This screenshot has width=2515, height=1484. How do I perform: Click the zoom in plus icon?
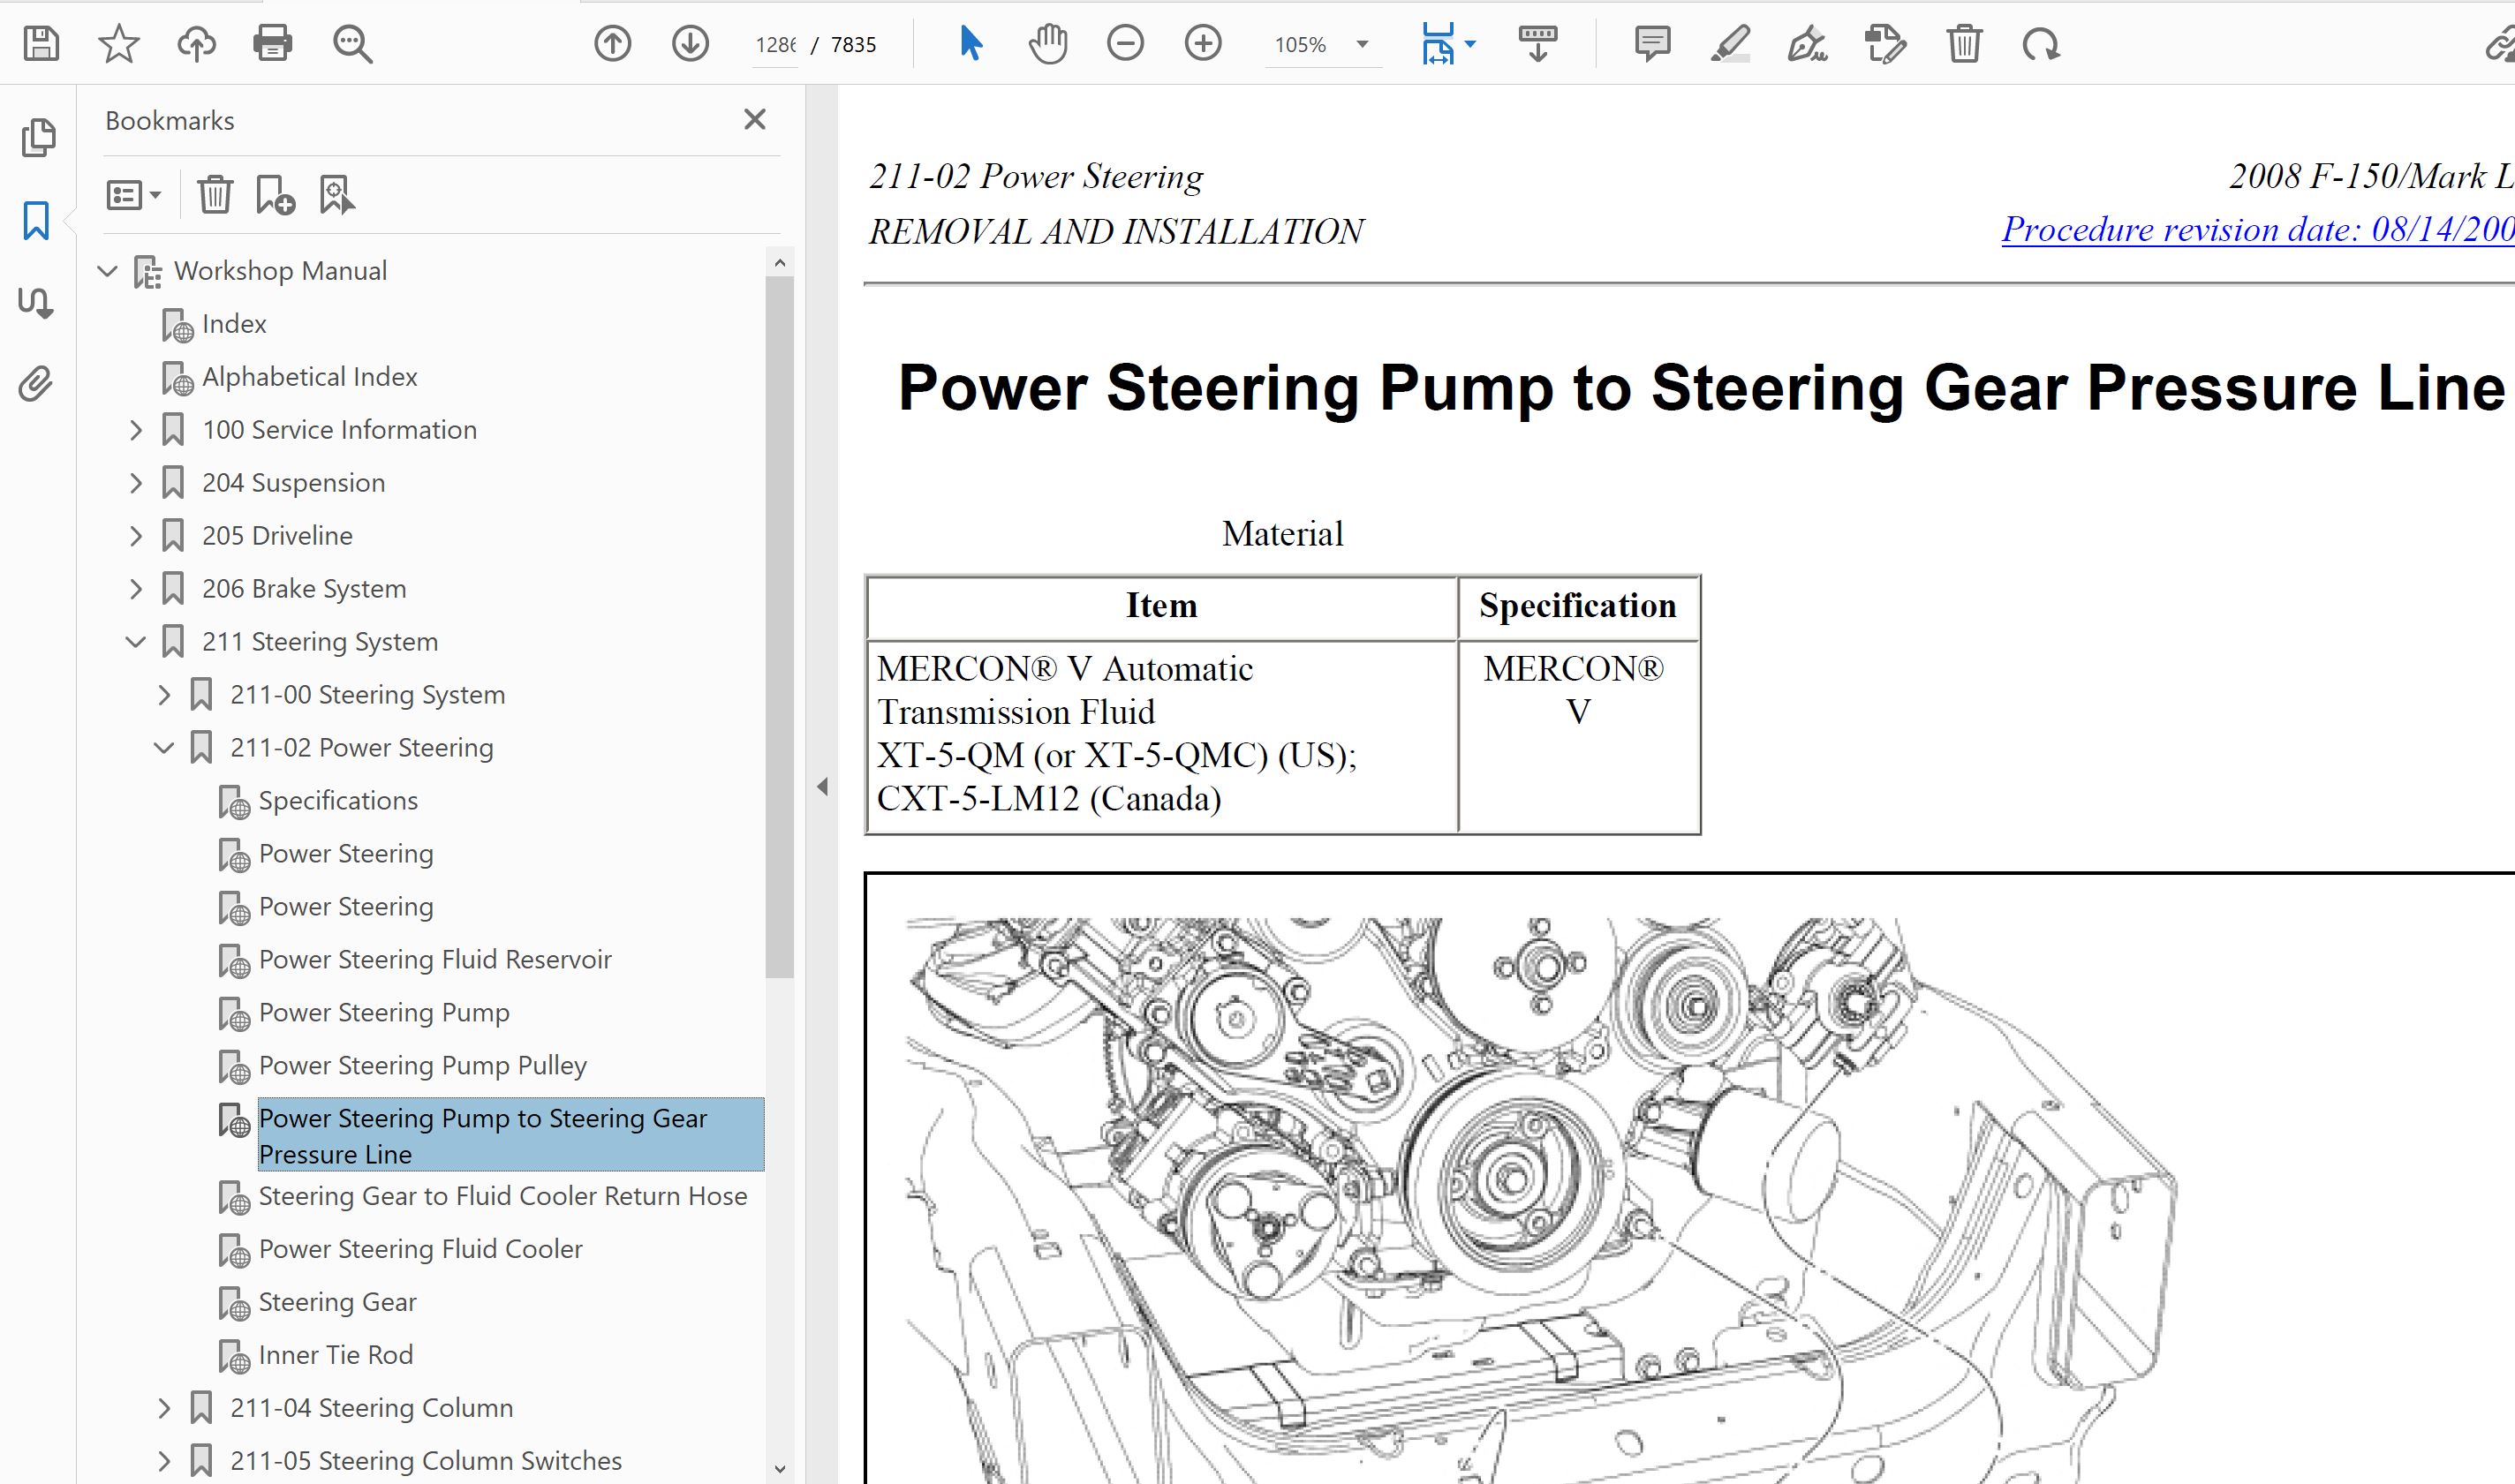tap(1203, 44)
